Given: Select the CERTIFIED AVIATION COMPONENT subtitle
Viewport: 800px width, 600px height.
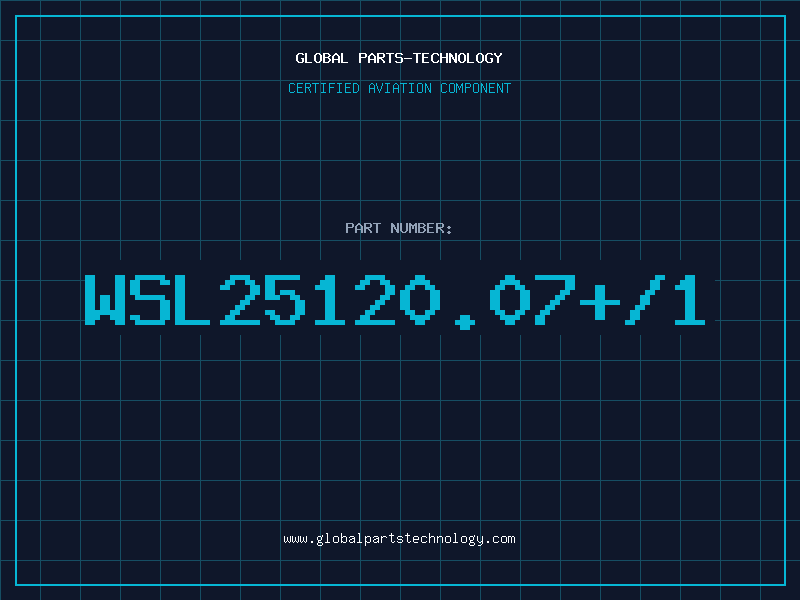Looking at the screenshot, I should coord(399,88).
